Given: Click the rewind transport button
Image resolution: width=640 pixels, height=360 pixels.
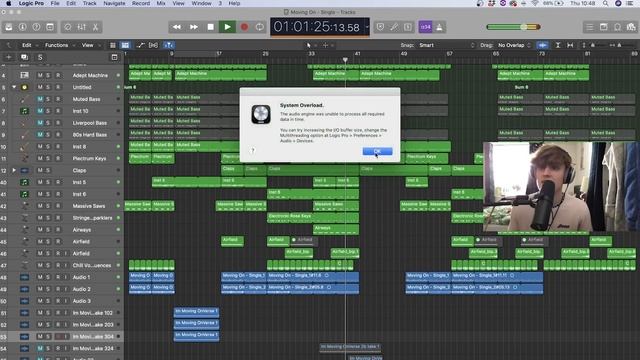Looking at the screenshot, I should [177, 27].
